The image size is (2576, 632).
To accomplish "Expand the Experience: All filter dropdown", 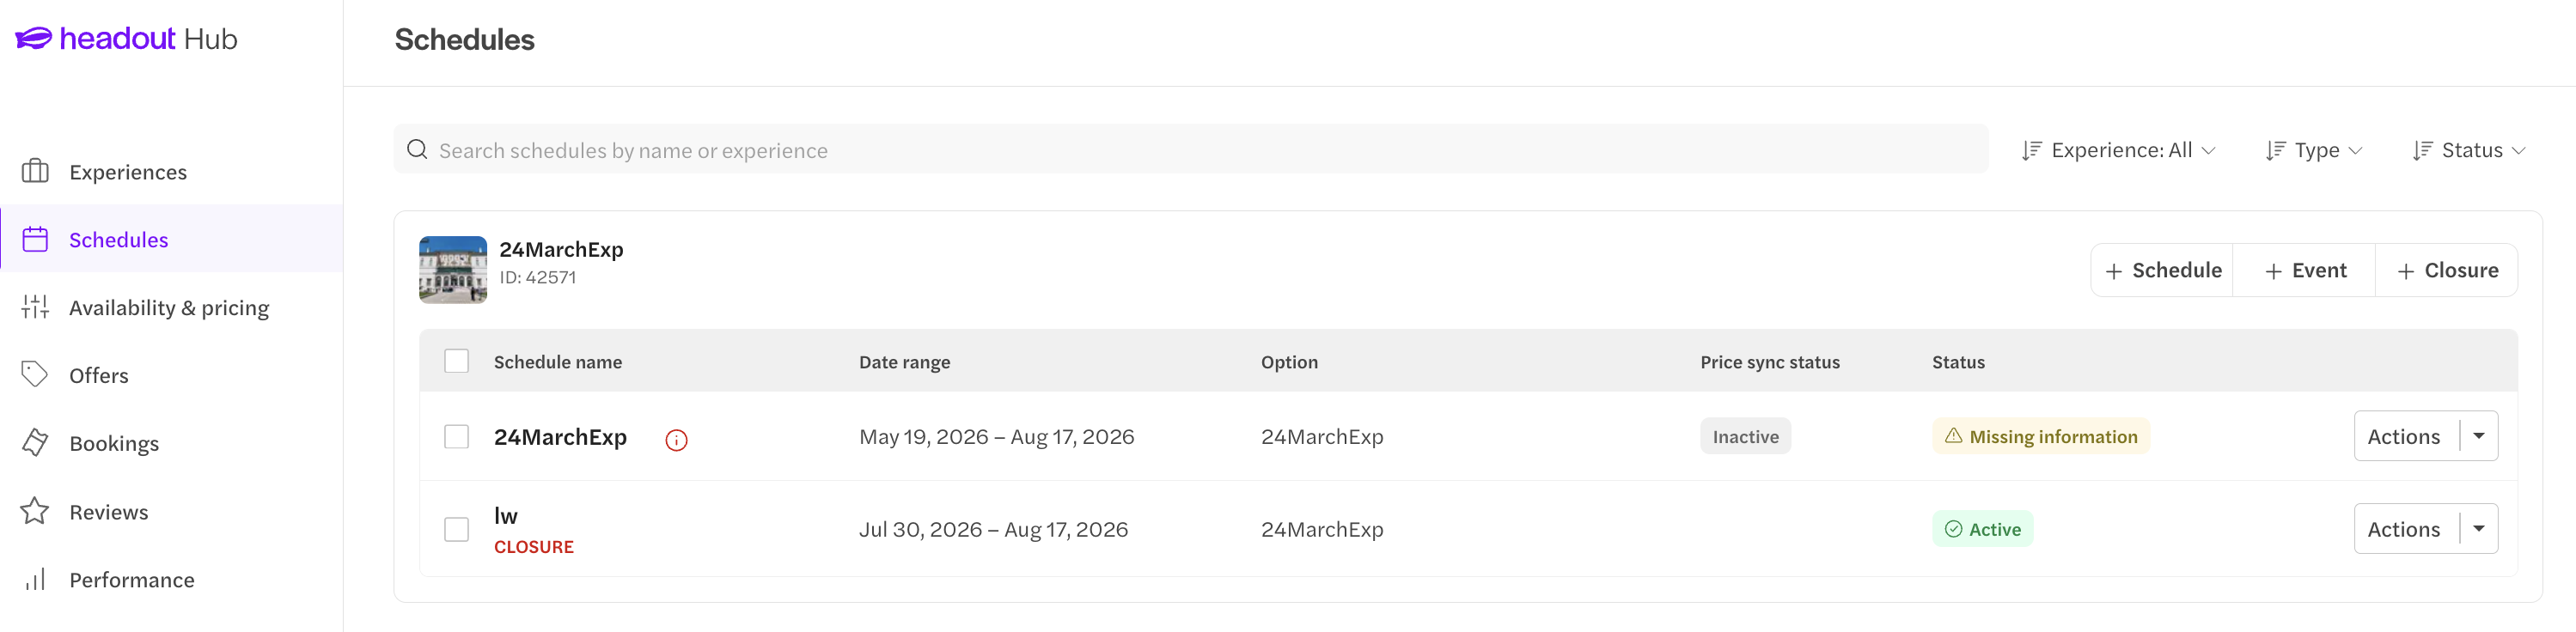I will point(2118,150).
